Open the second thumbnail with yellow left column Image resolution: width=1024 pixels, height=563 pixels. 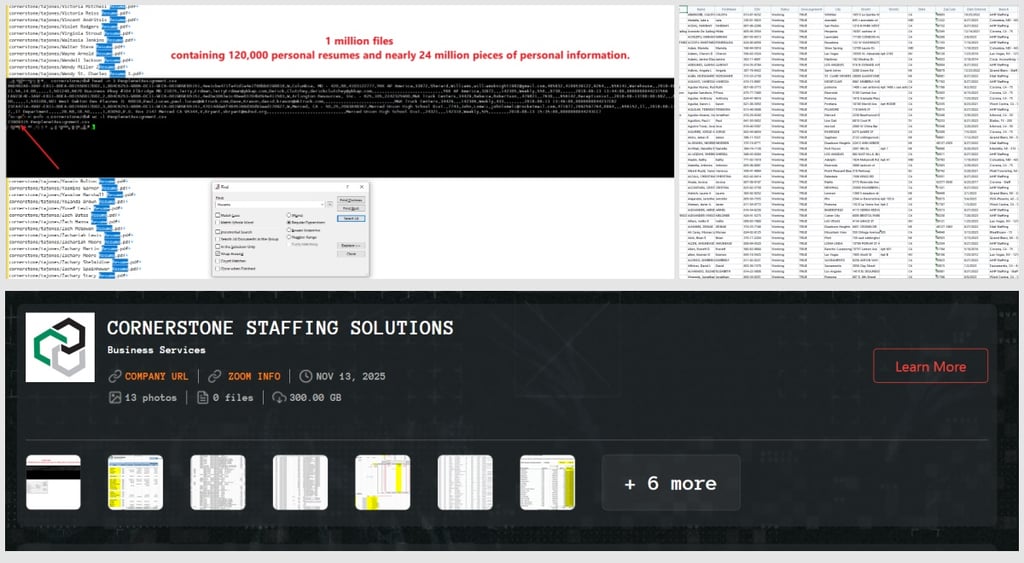tap(136, 483)
